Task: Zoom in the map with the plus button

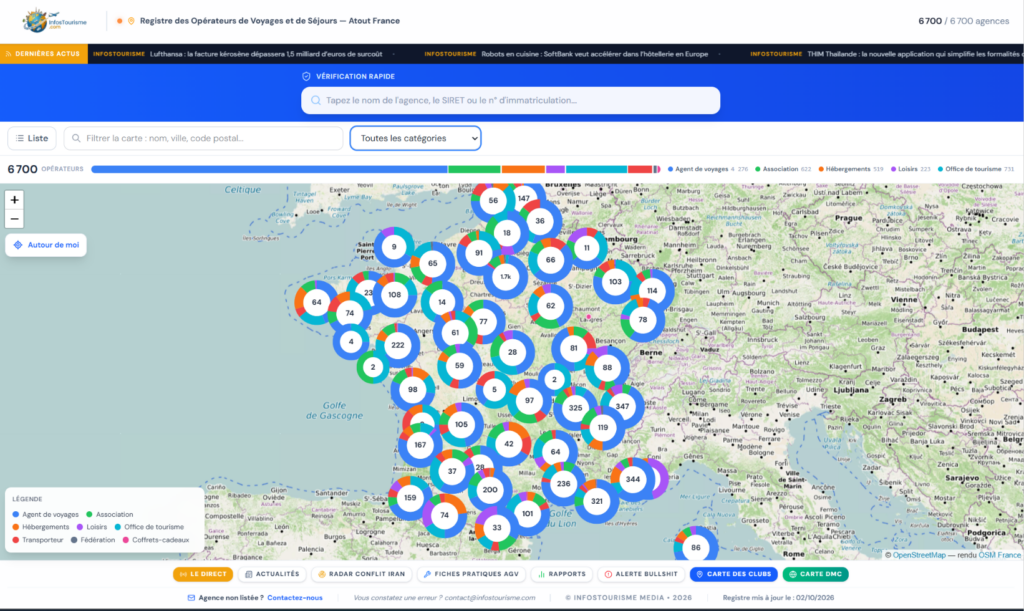Action: (14, 200)
